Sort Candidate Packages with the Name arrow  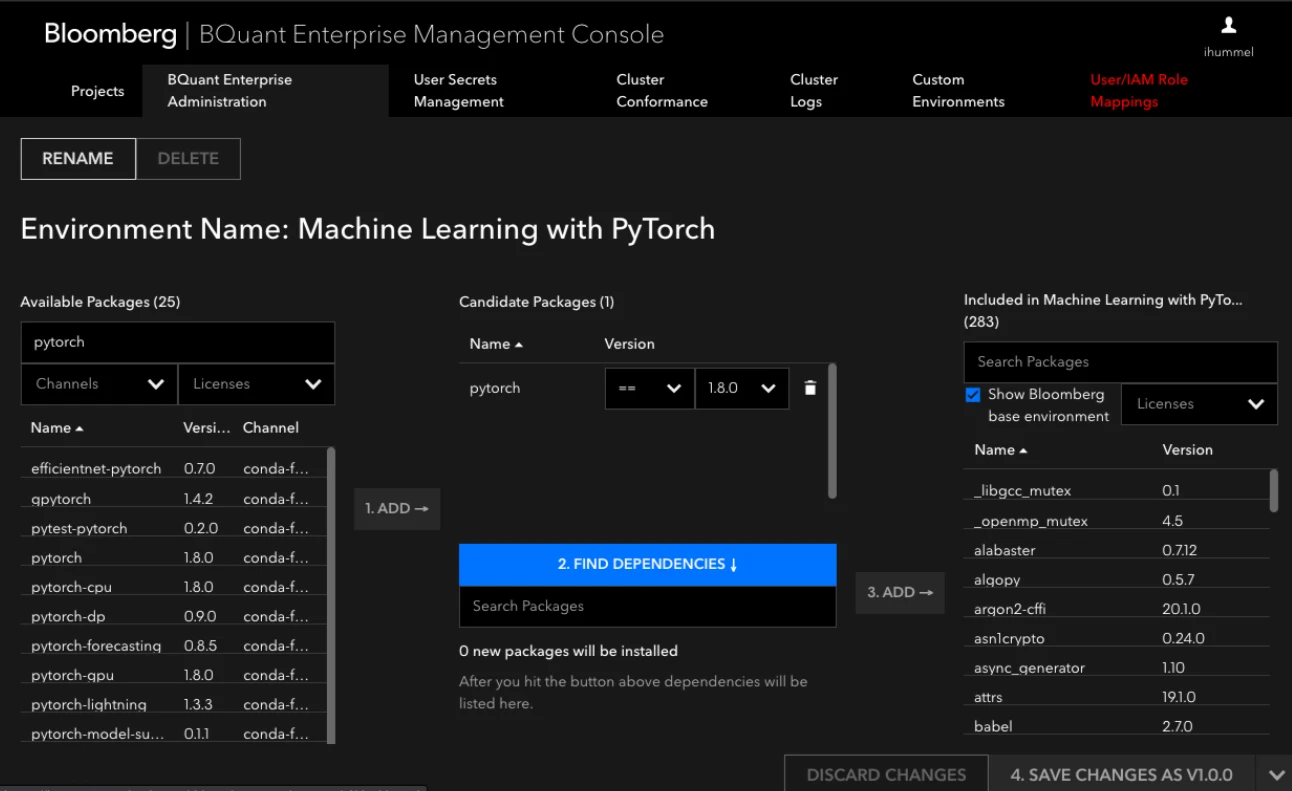coord(518,343)
